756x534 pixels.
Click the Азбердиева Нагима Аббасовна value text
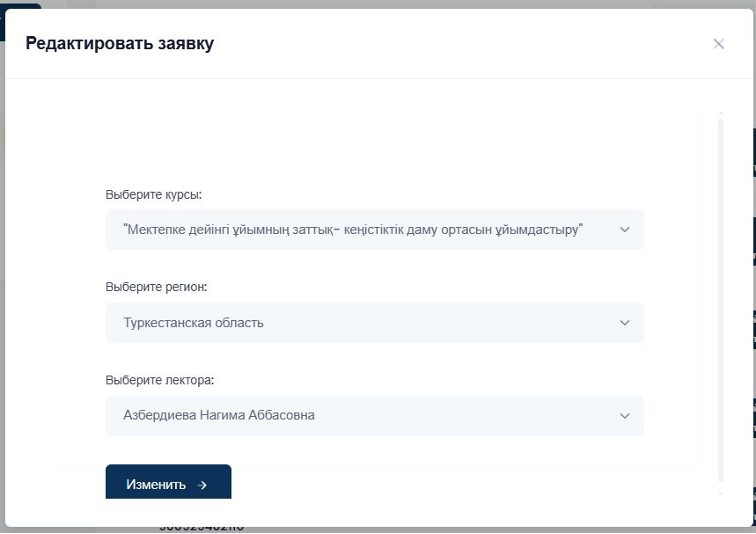[x=219, y=415]
